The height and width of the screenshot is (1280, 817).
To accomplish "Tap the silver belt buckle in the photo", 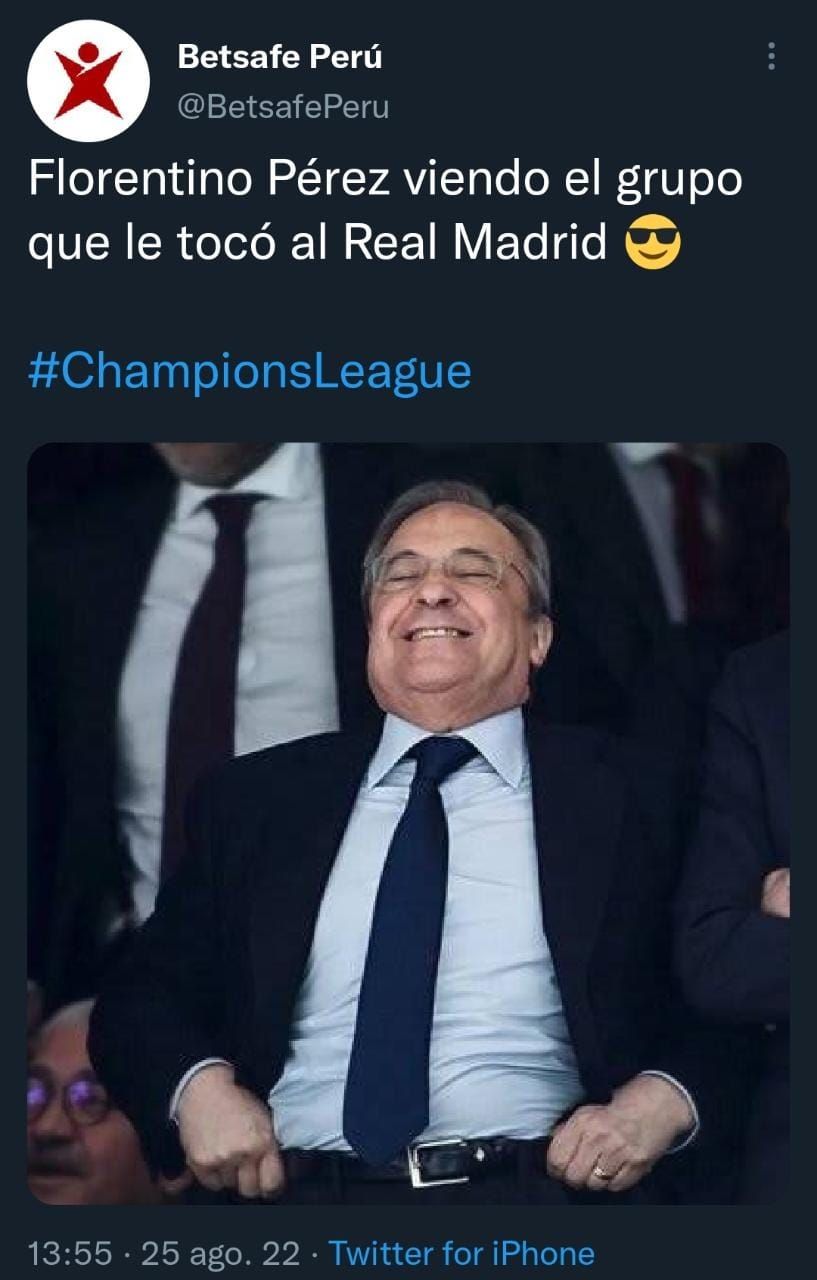I will [x=439, y=1162].
